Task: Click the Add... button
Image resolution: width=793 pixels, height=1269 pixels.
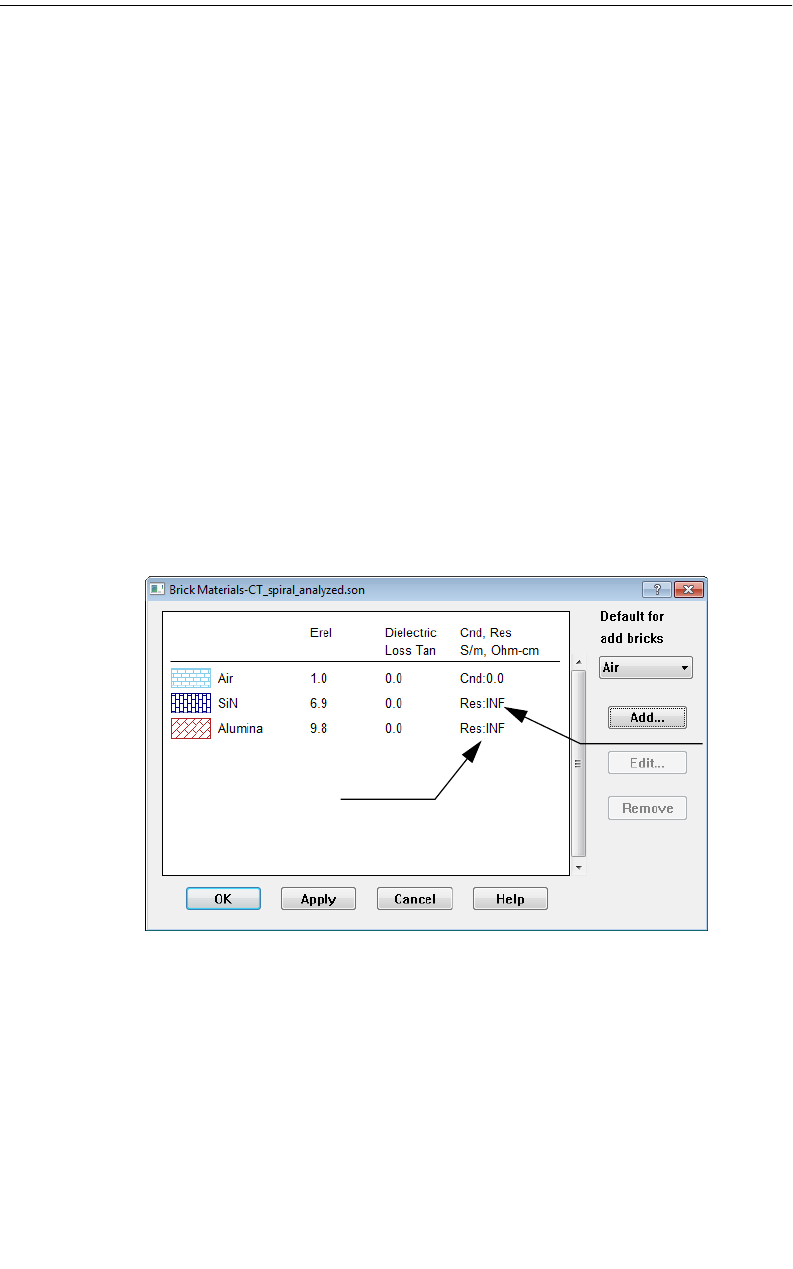Action: tap(647, 718)
